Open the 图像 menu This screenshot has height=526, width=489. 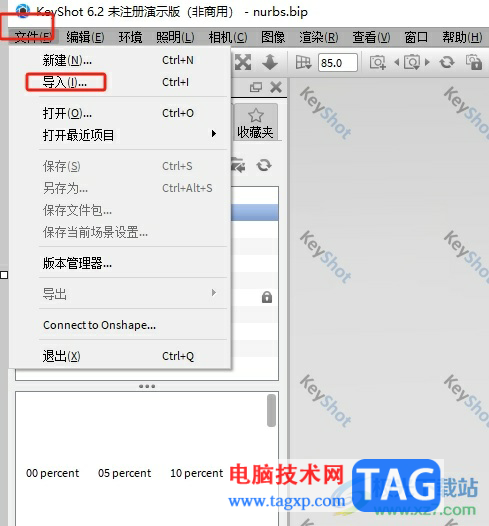pyautogui.click(x=273, y=37)
